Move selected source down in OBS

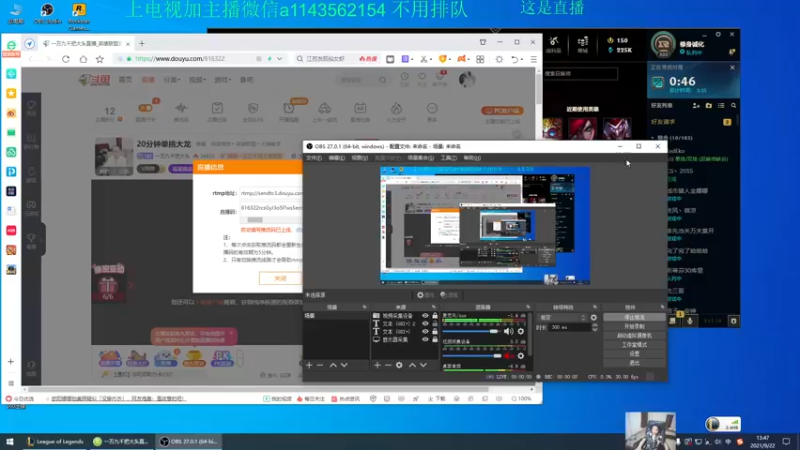click(x=423, y=365)
